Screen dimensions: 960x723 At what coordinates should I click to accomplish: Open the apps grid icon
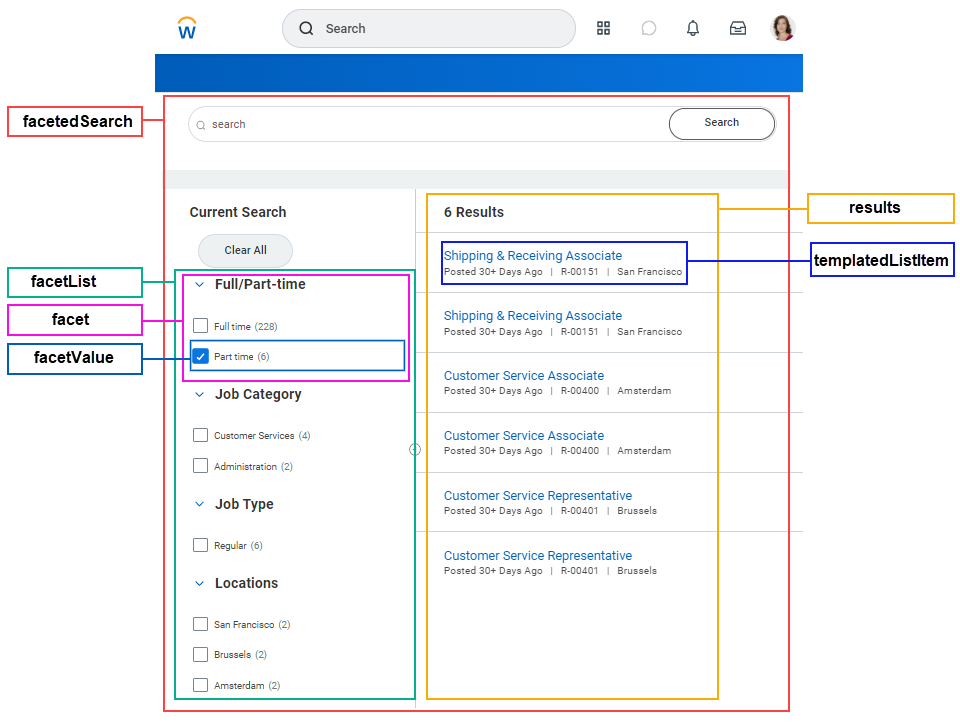coord(604,28)
